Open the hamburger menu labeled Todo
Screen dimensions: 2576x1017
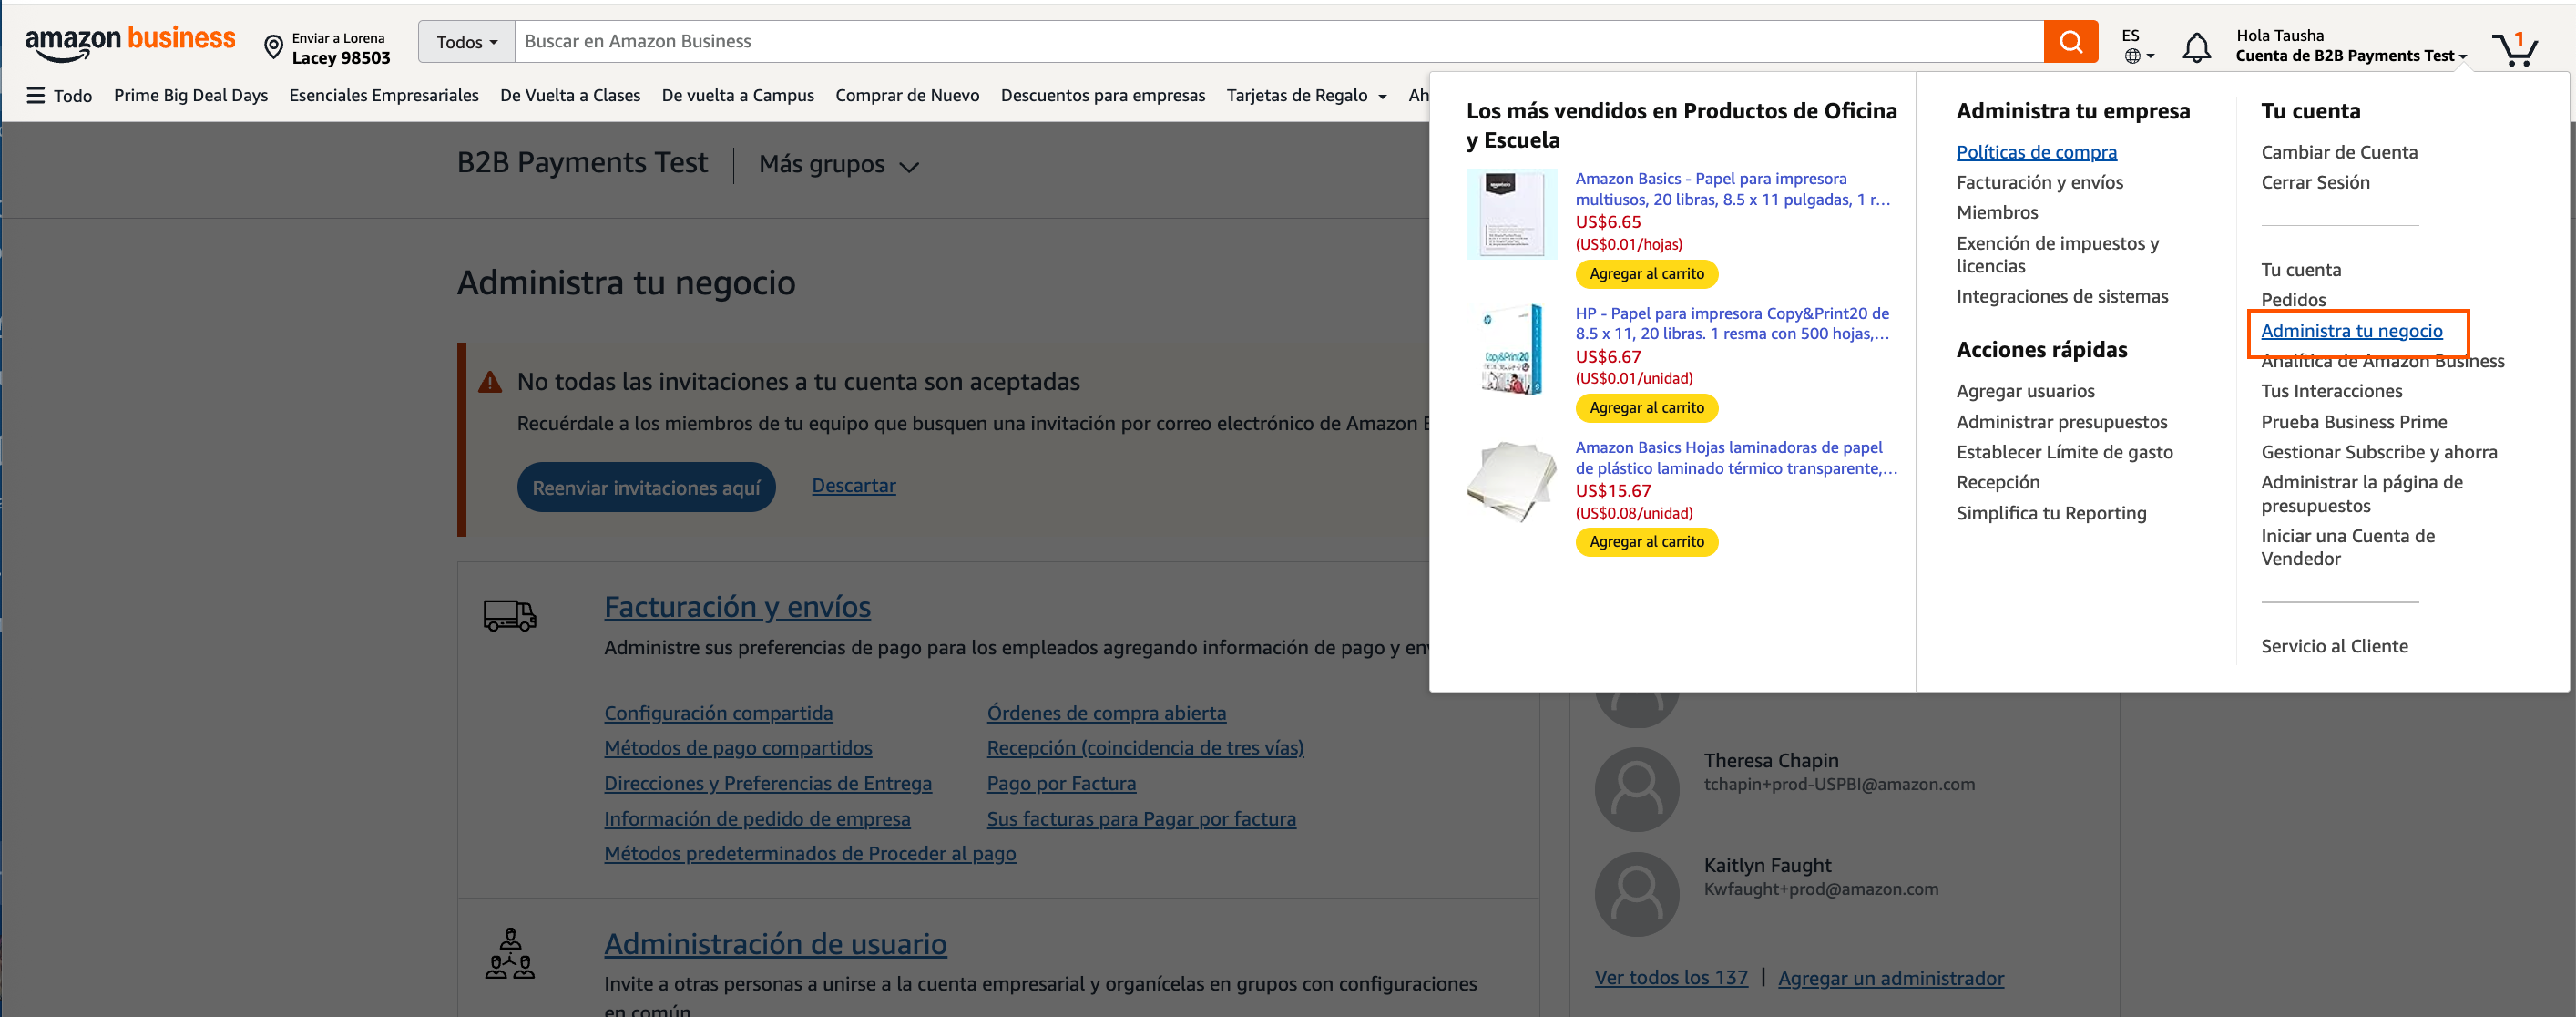pos(36,95)
